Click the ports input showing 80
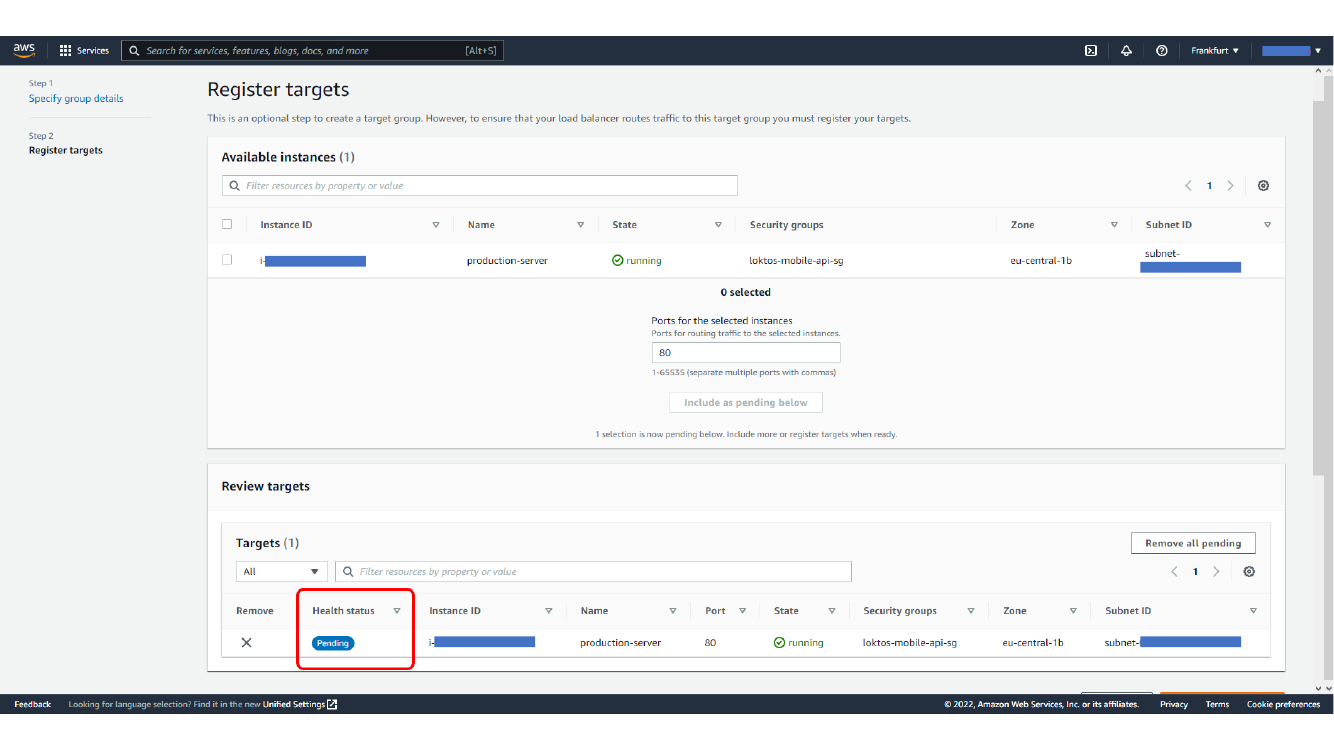 coord(746,353)
